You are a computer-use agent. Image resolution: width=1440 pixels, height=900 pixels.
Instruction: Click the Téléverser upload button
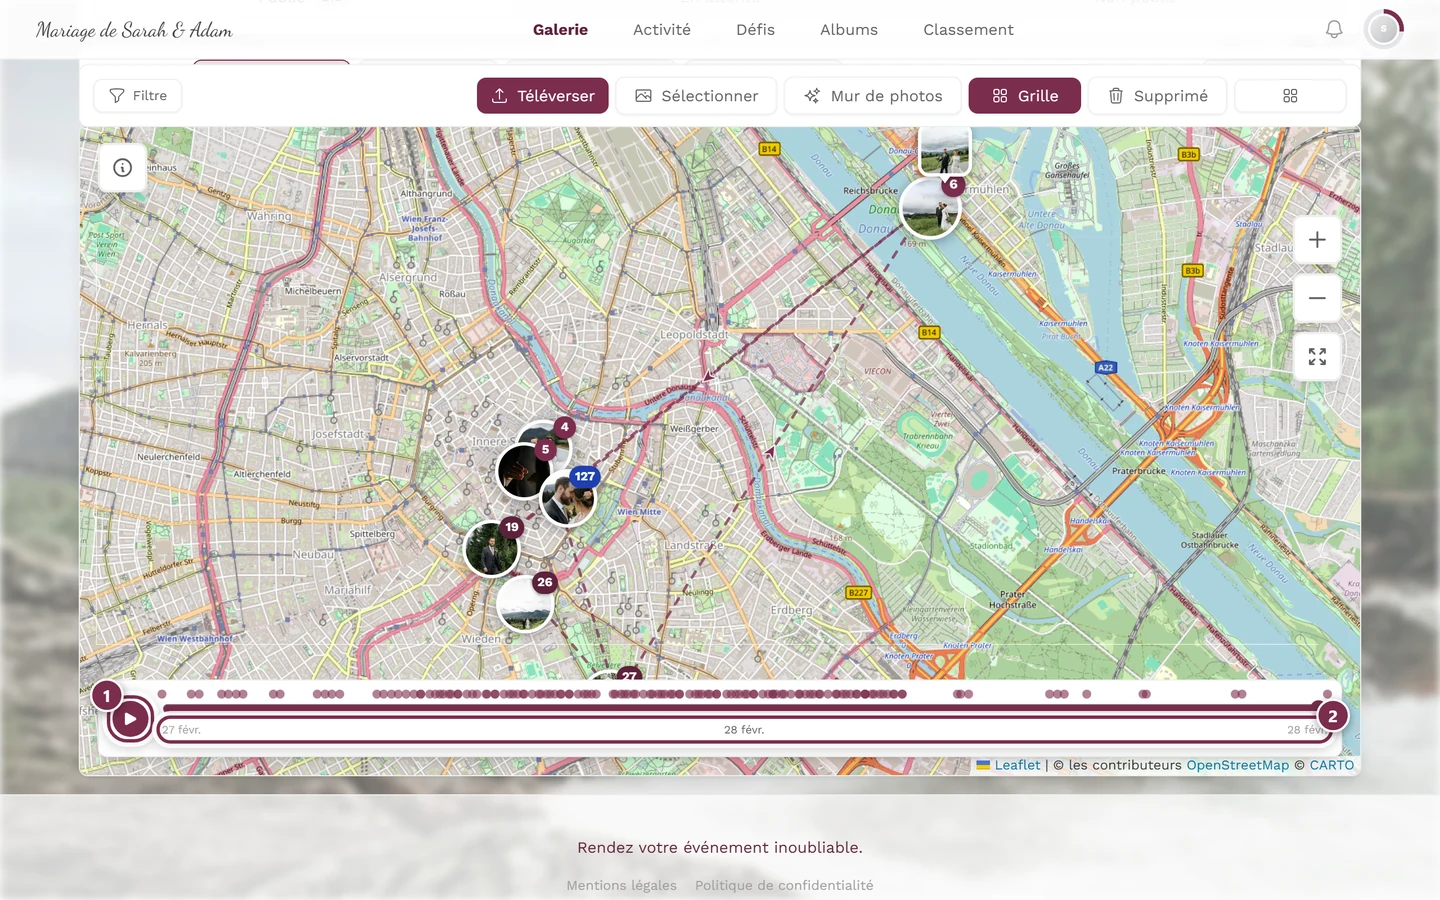coord(543,96)
